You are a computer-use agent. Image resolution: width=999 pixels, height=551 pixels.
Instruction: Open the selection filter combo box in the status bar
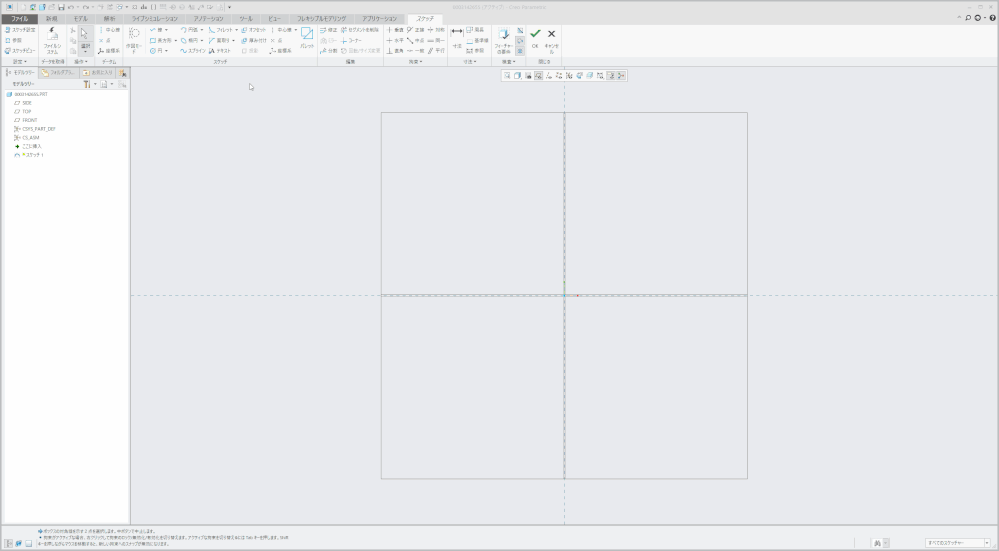point(958,542)
